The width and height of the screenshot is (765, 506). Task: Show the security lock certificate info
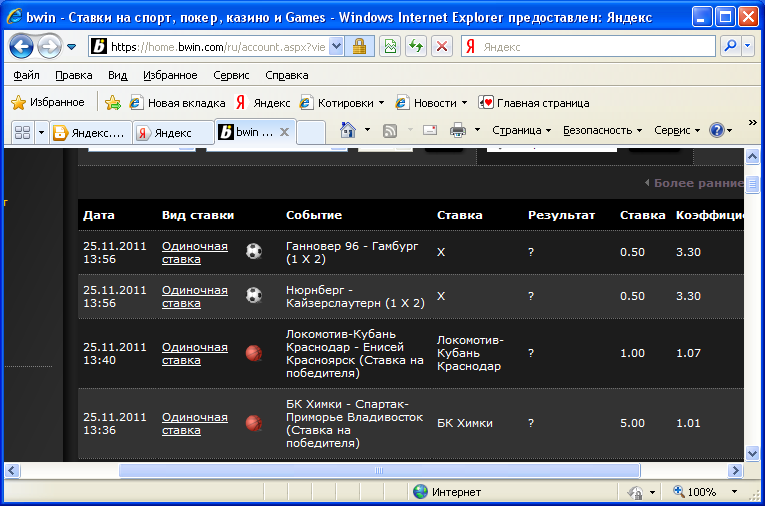(360, 47)
